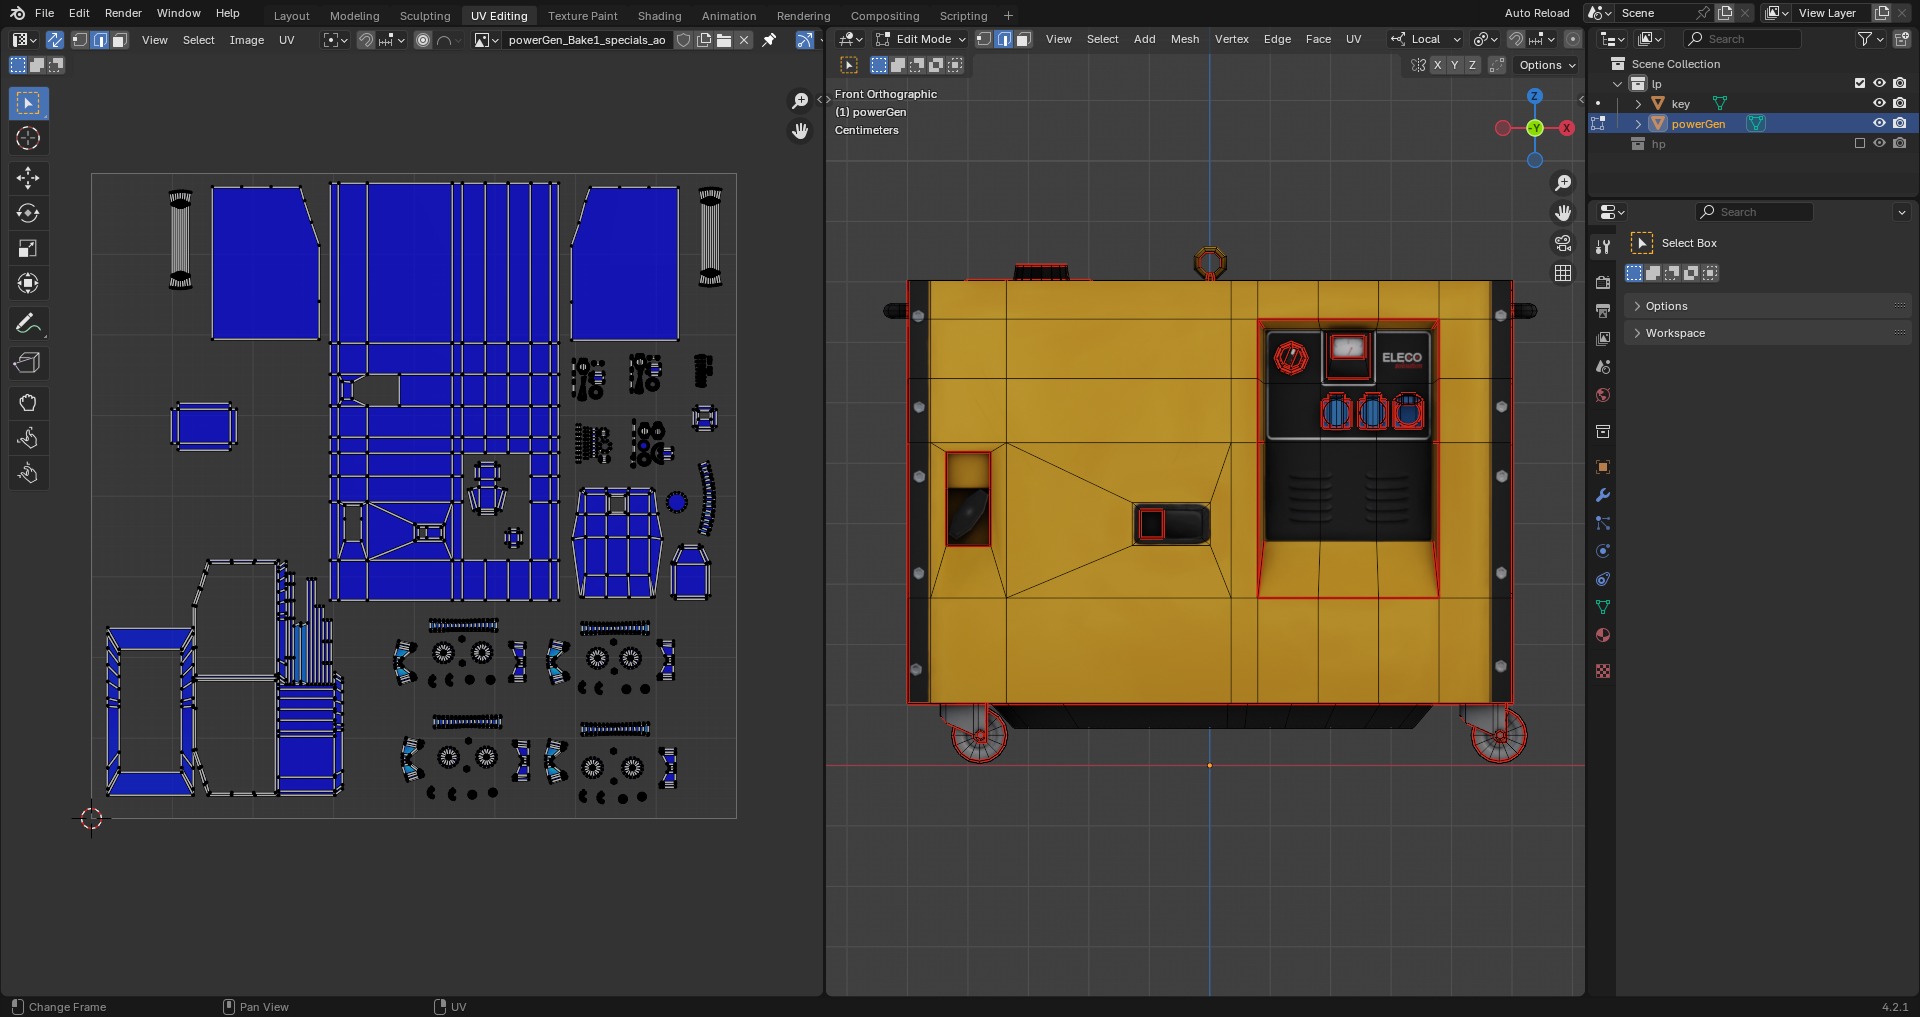Screen dimensions: 1920x1017
Task: Toggle Y mirror axis in 3D viewport
Action: click(x=1455, y=65)
